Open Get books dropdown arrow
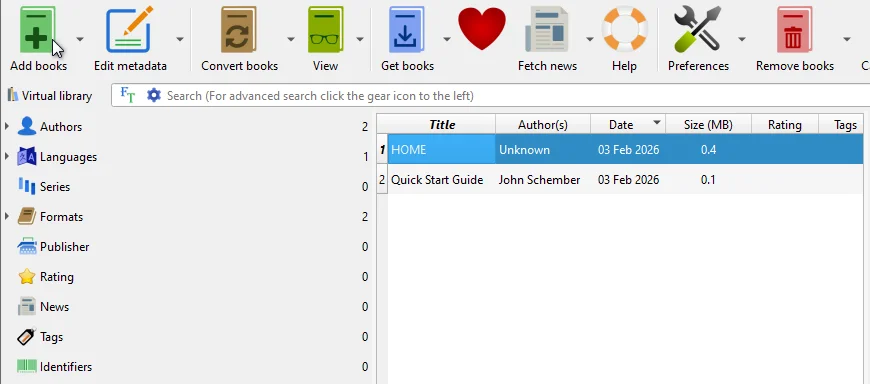The height and width of the screenshot is (384, 870). coord(447,39)
